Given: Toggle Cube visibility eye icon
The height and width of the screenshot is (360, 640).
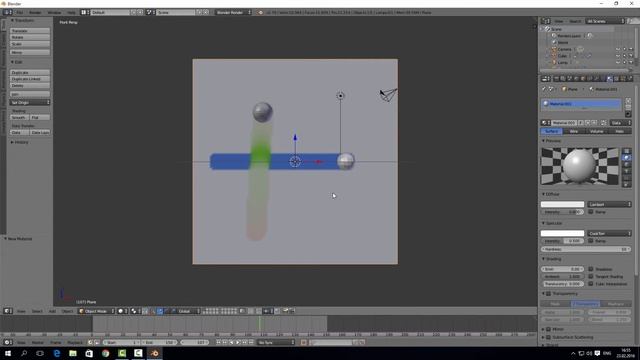Looking at the screenshot, I should click(x=618, y=56).
